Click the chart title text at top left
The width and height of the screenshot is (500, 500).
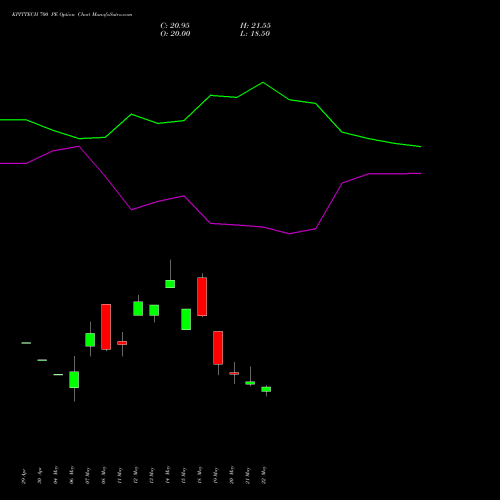[x=72, y=15]
